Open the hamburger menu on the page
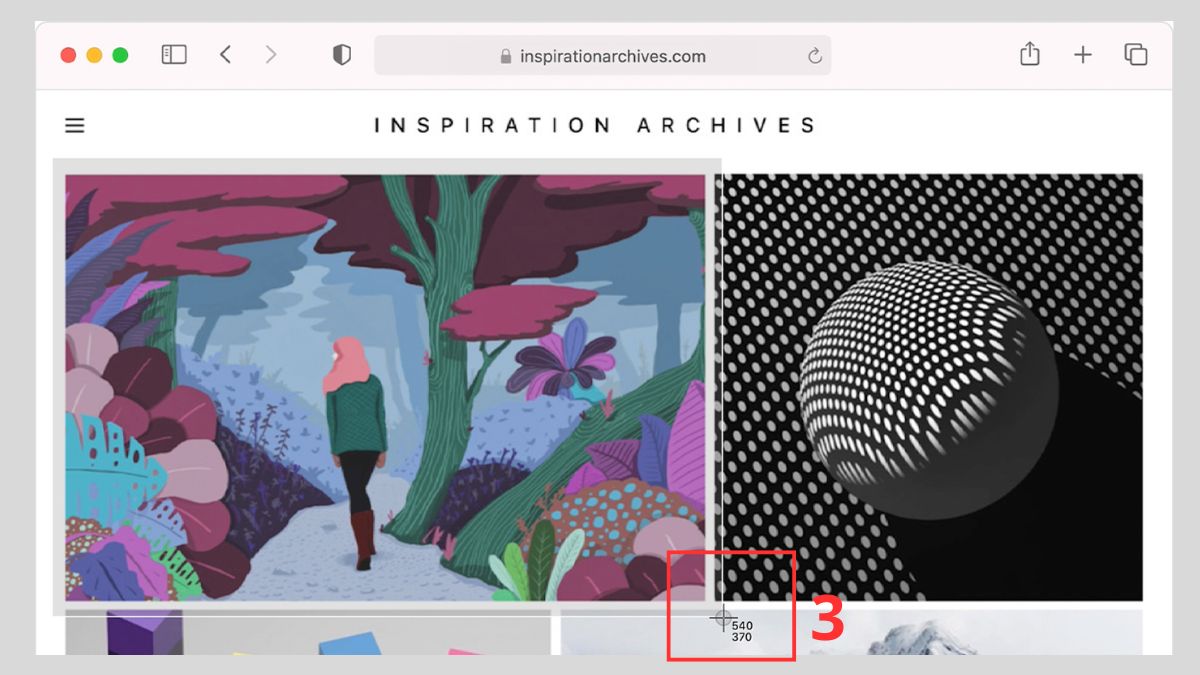1200x675 pixels. click(x=75, y=126)
